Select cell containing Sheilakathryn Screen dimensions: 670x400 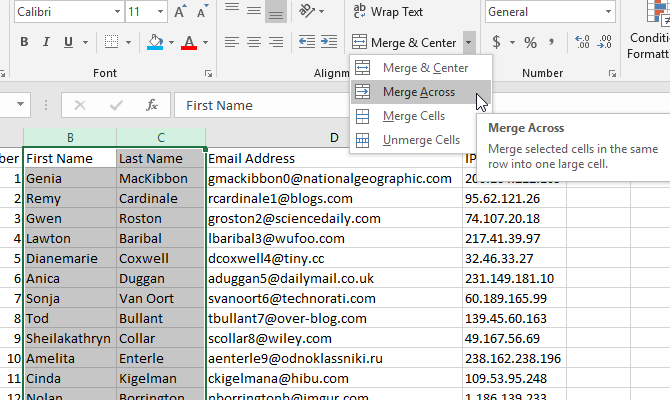point(70,338)
